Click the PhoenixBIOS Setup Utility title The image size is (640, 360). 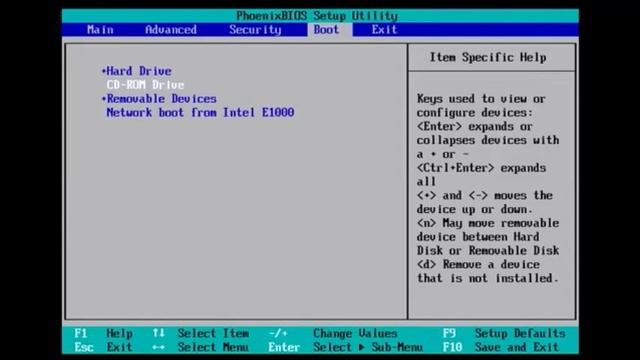pyautogui.click(x=317, y=16)
